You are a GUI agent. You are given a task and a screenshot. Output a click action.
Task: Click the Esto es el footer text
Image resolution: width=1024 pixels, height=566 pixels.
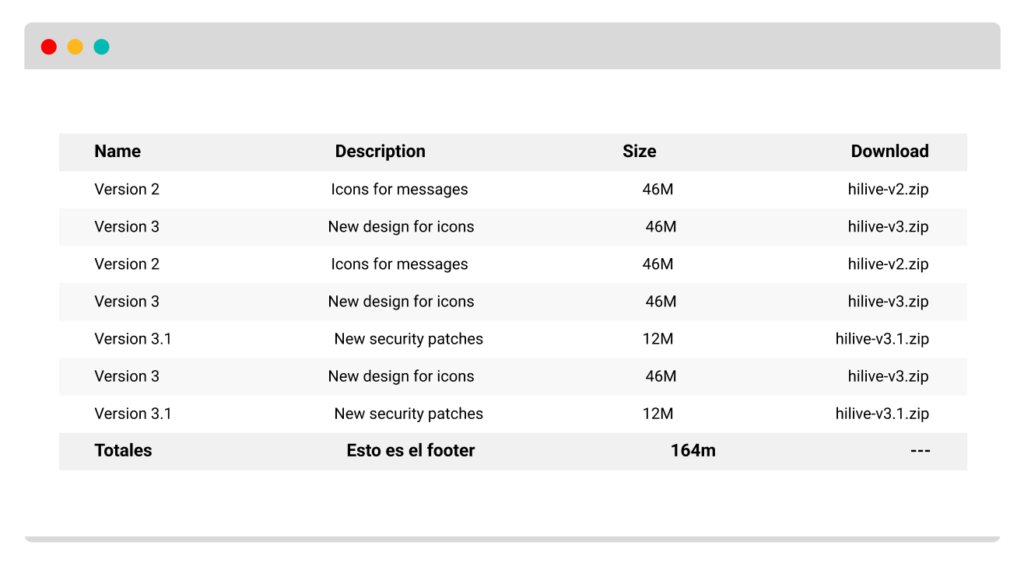pos(411,450)
